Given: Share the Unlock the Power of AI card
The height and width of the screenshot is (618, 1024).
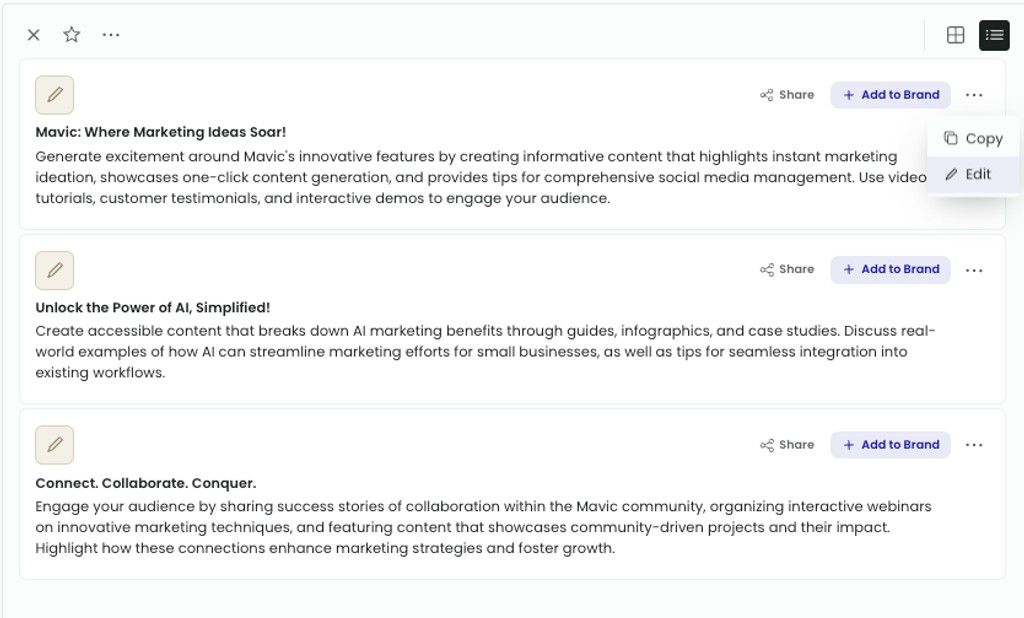Looking at the screenshot, I should [787, 269].
